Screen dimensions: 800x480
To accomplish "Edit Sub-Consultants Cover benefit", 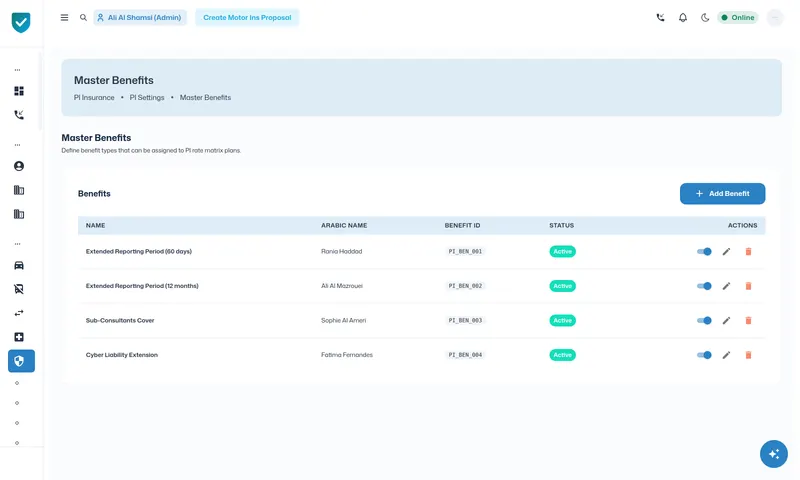I will (x=726, y=320).
